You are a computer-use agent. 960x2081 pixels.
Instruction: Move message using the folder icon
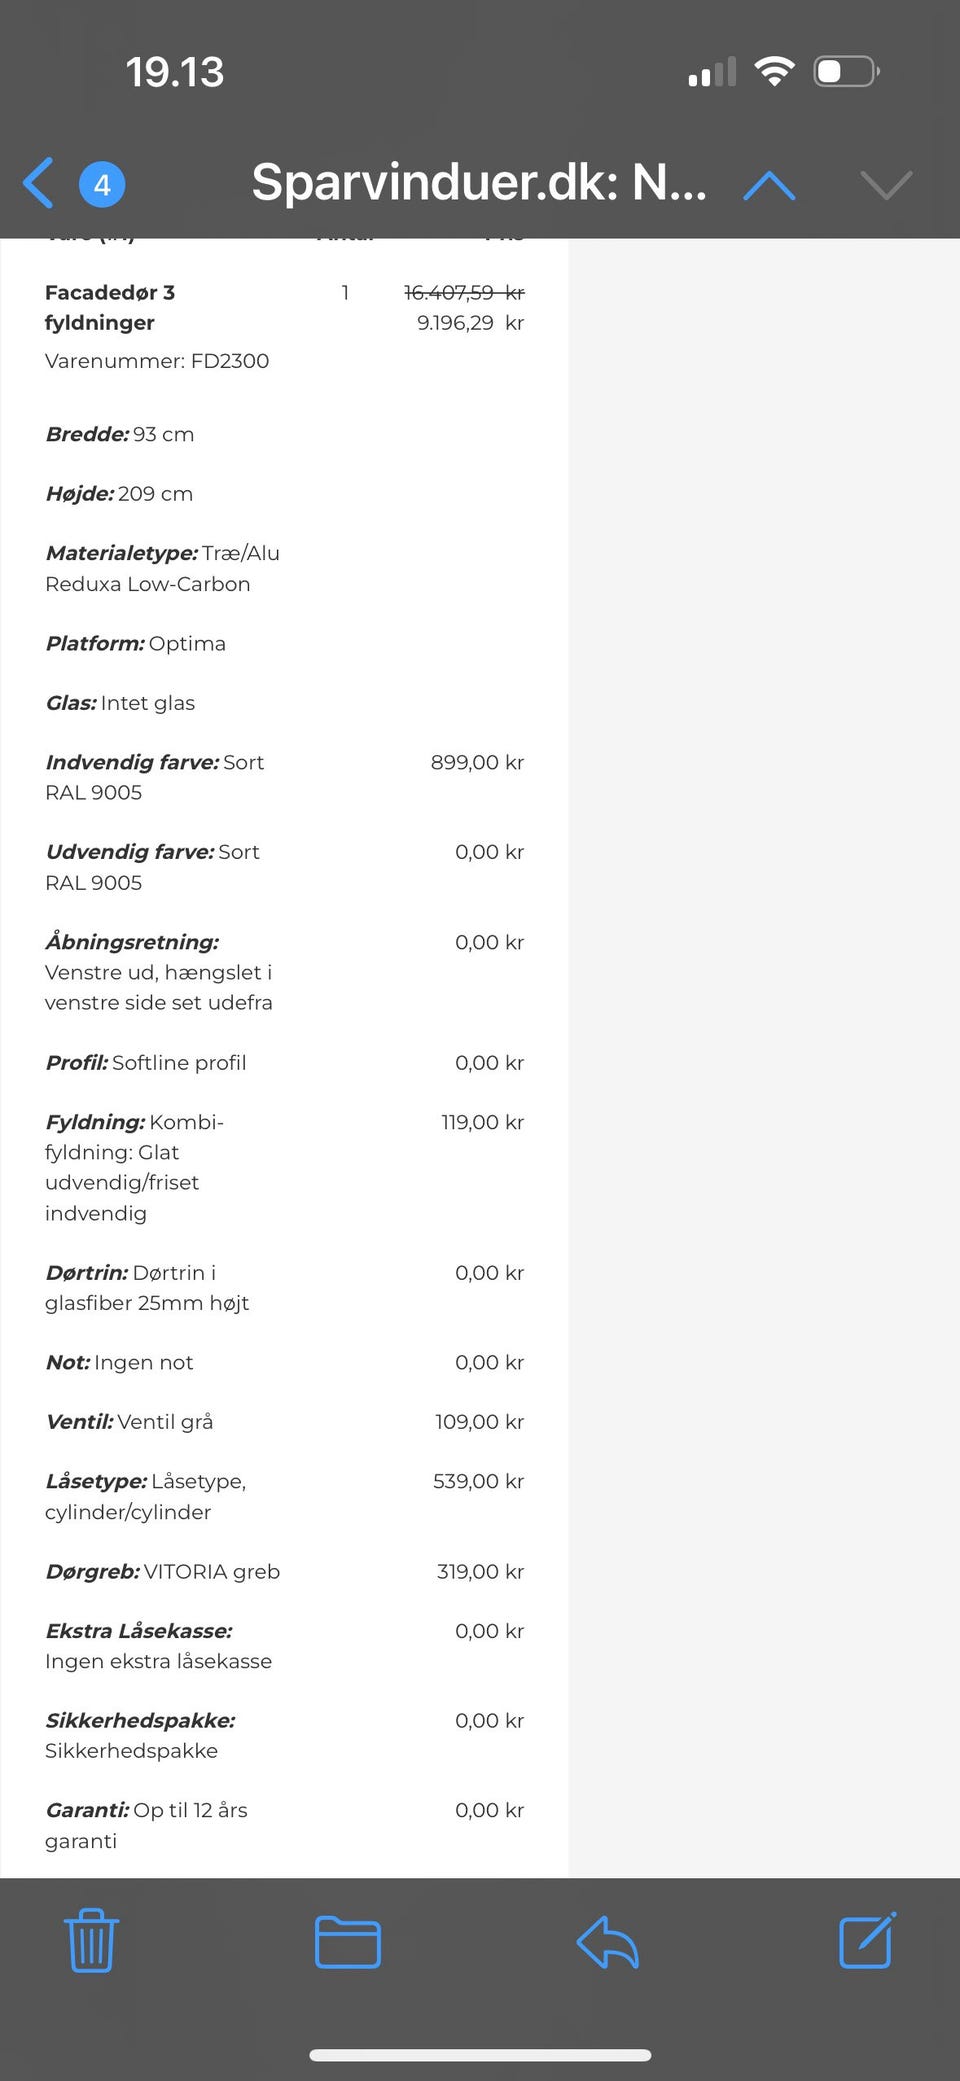click(347, 1942)
